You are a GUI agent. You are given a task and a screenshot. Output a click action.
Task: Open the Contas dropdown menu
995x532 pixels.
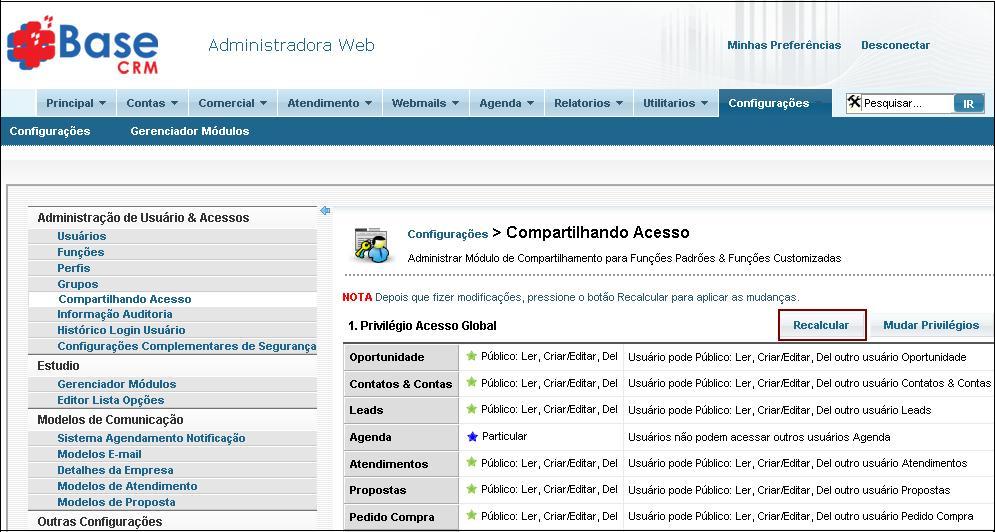pyautogui.click(x=152, y=103)
